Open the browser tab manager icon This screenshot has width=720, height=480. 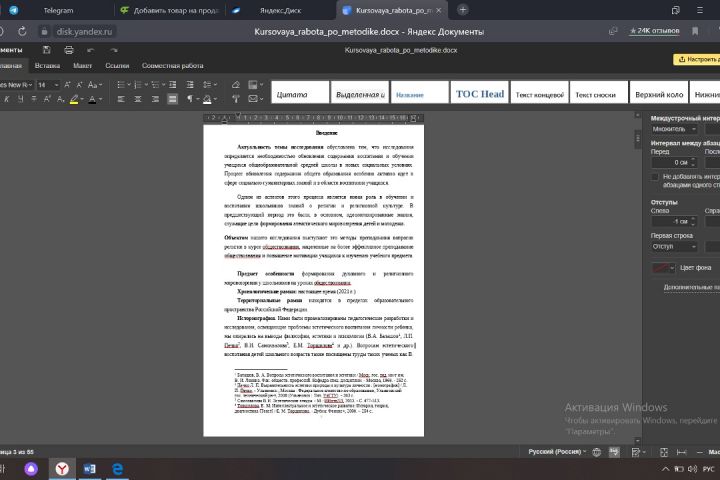point(675,10)
